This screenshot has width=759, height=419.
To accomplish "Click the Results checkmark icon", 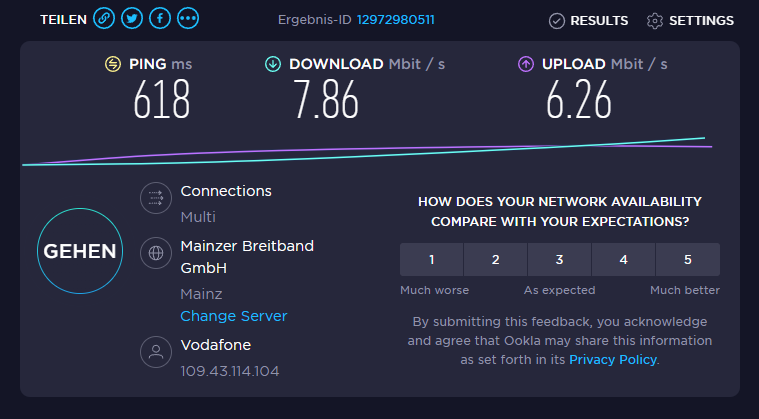I will [x=558, y=20].
